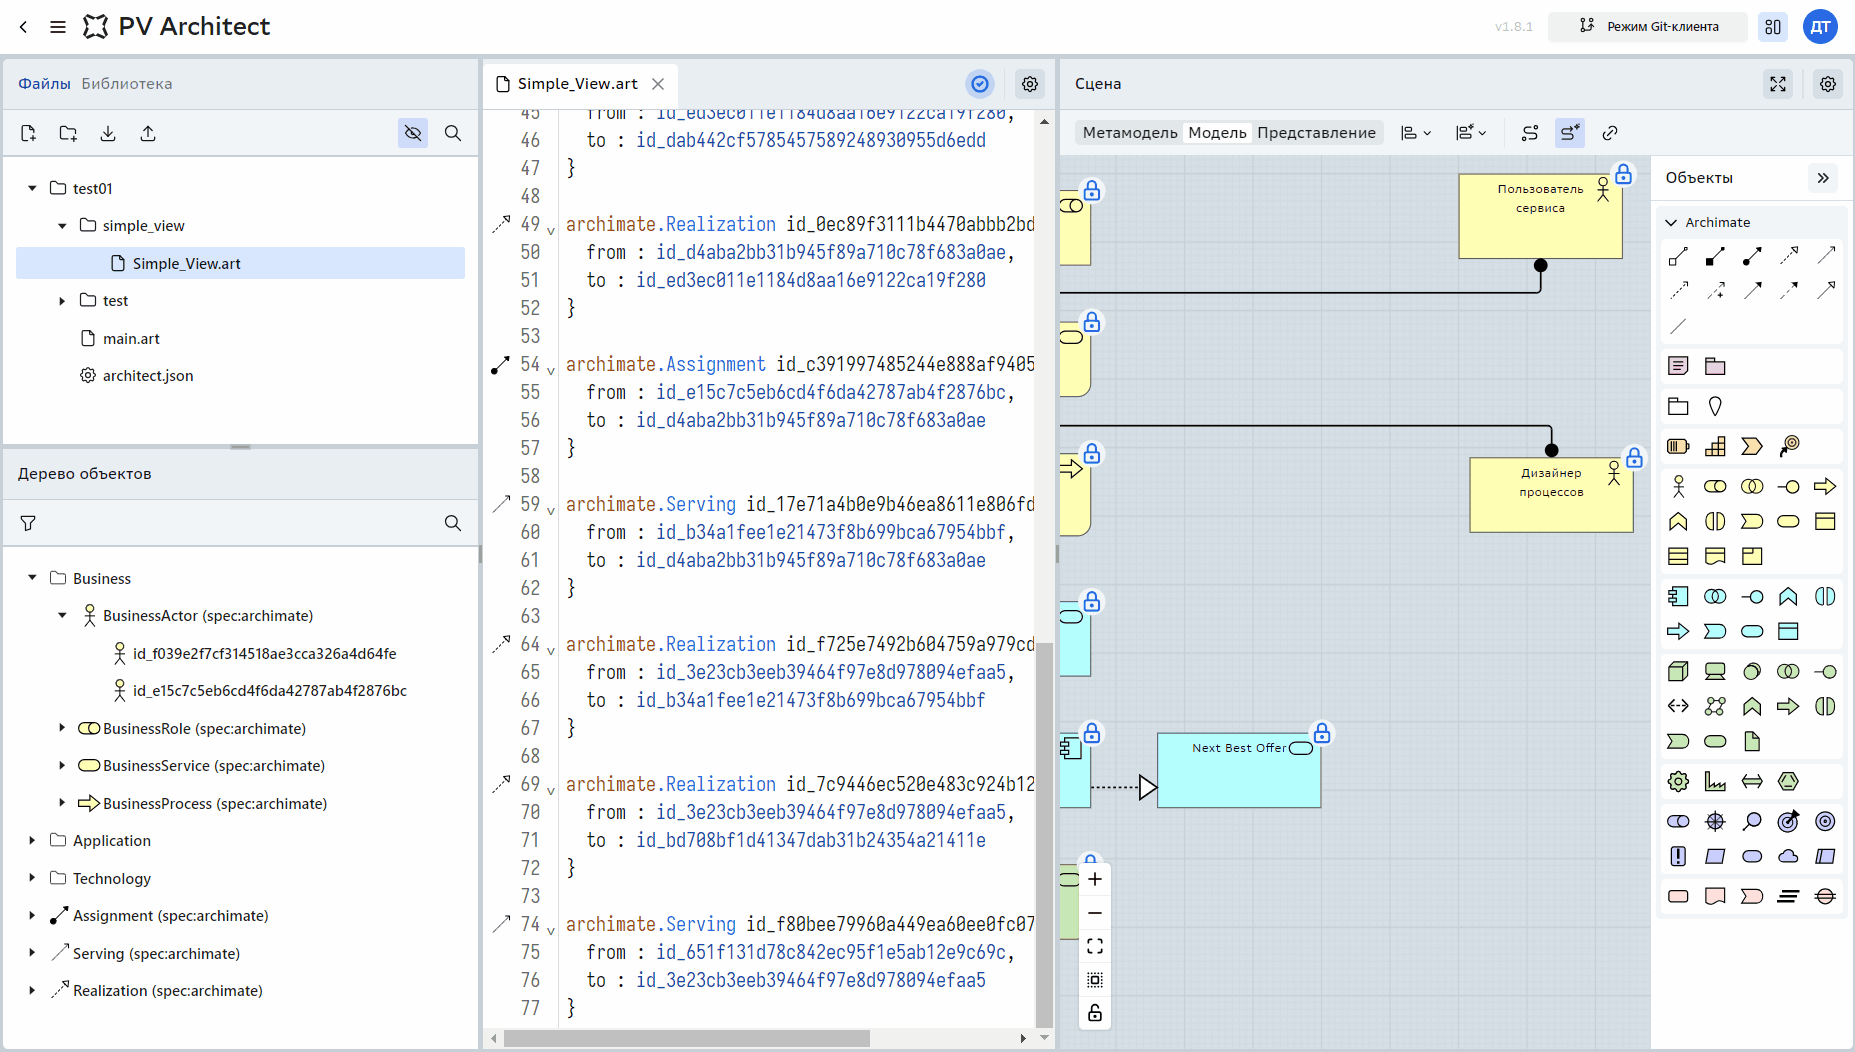The image size is (1855, 1052).
Task: Open the Файлы tab
Action: pos(44,84)
